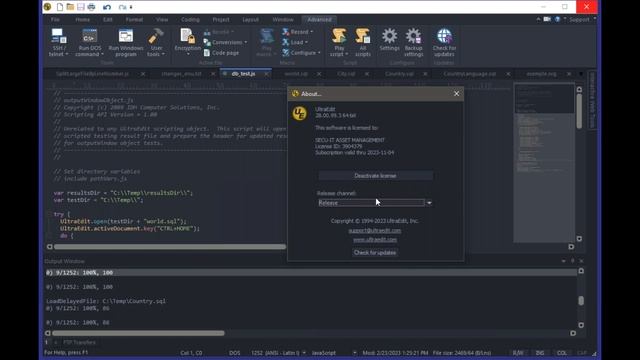
Task: Open the document tab list dropdown arrow
Action: click(x=581, y=74)
